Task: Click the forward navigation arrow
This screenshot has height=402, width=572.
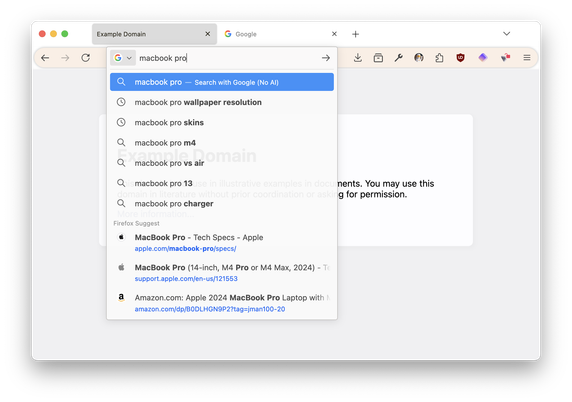Action: point(65,58)
